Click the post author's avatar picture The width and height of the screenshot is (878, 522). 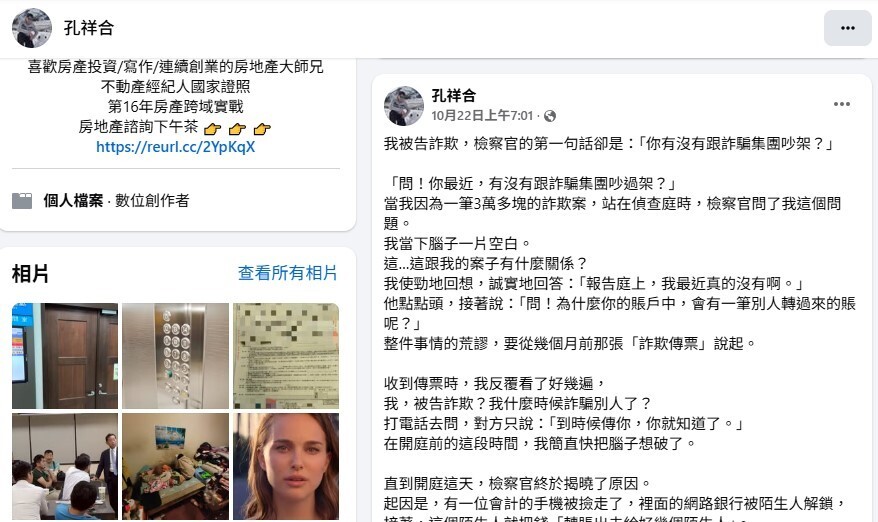coord(404,106)
